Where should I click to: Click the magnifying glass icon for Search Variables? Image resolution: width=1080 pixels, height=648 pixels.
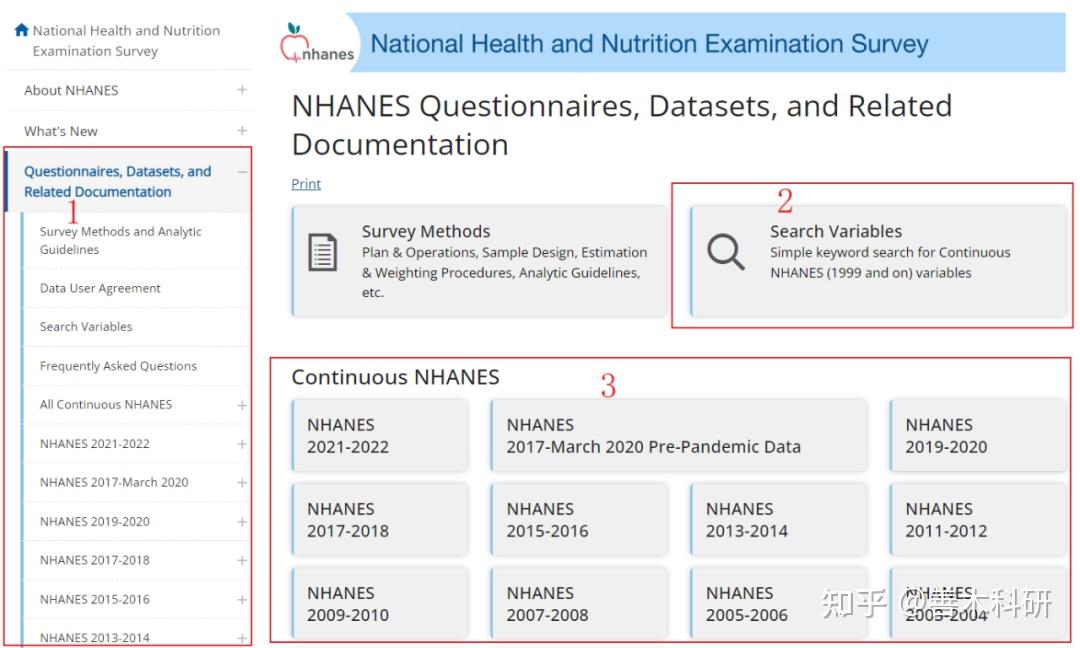pos(724,250)
